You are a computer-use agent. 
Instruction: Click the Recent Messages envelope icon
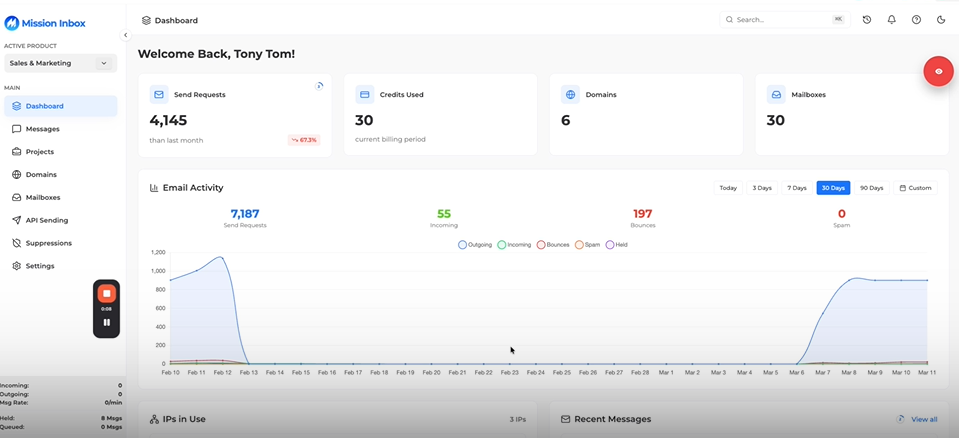566,419
